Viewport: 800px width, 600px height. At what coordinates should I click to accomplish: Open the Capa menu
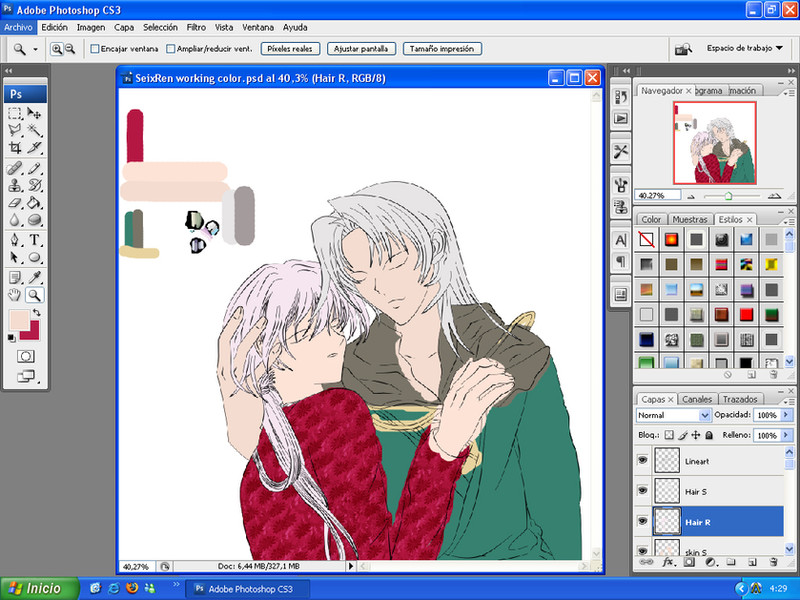pos(124,28)
